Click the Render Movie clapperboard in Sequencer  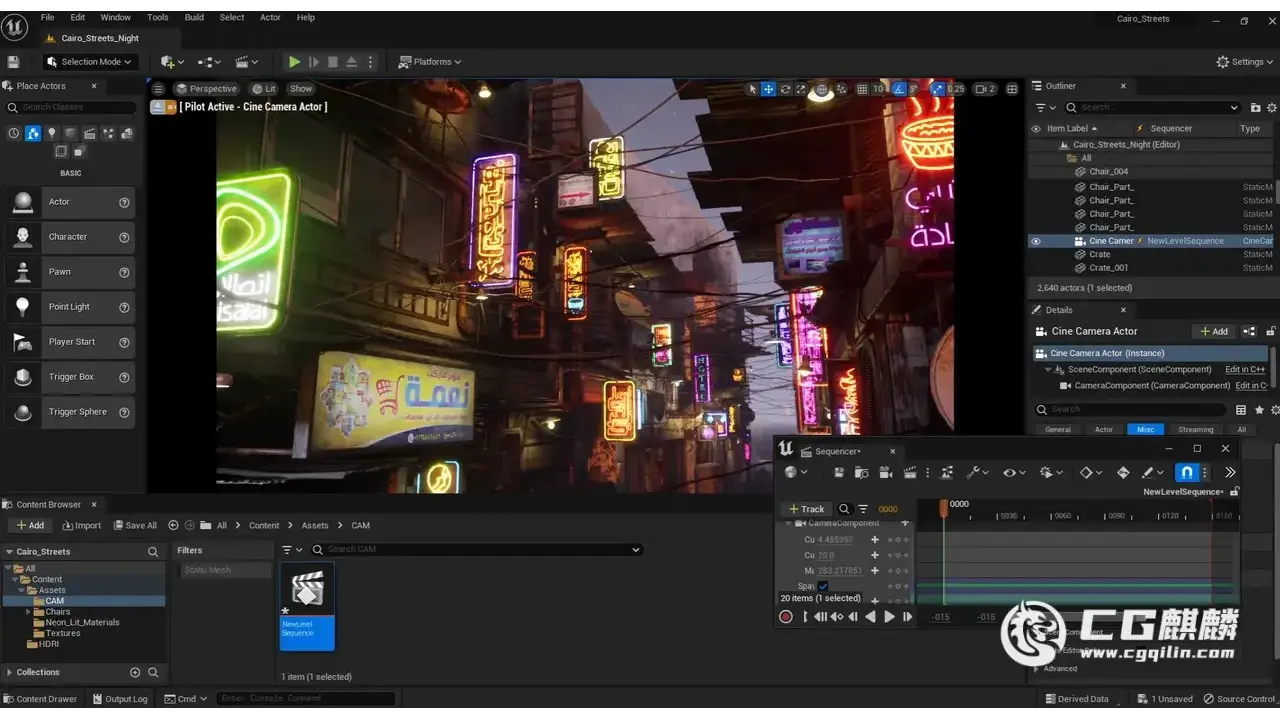(910, 473)
